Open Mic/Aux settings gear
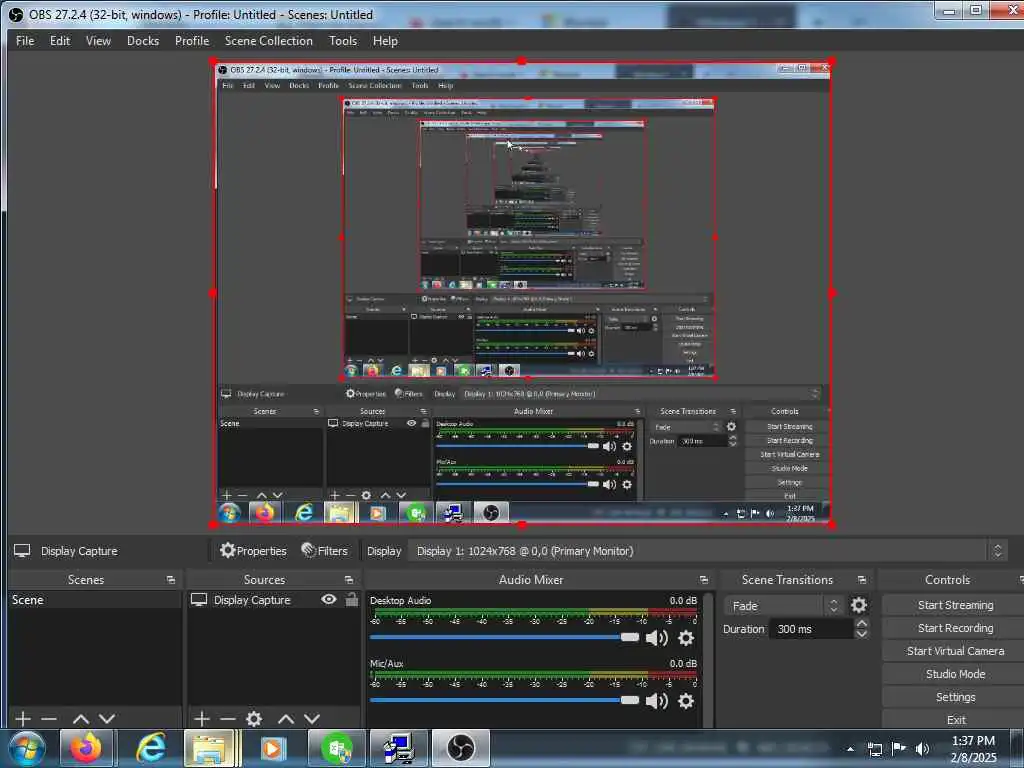The height and width of the screenshot is (768, 1024). click(686, 701)
